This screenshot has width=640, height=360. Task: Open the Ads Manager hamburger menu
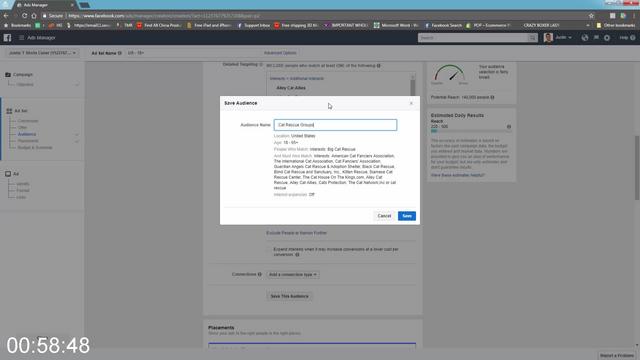pos(21,38)
